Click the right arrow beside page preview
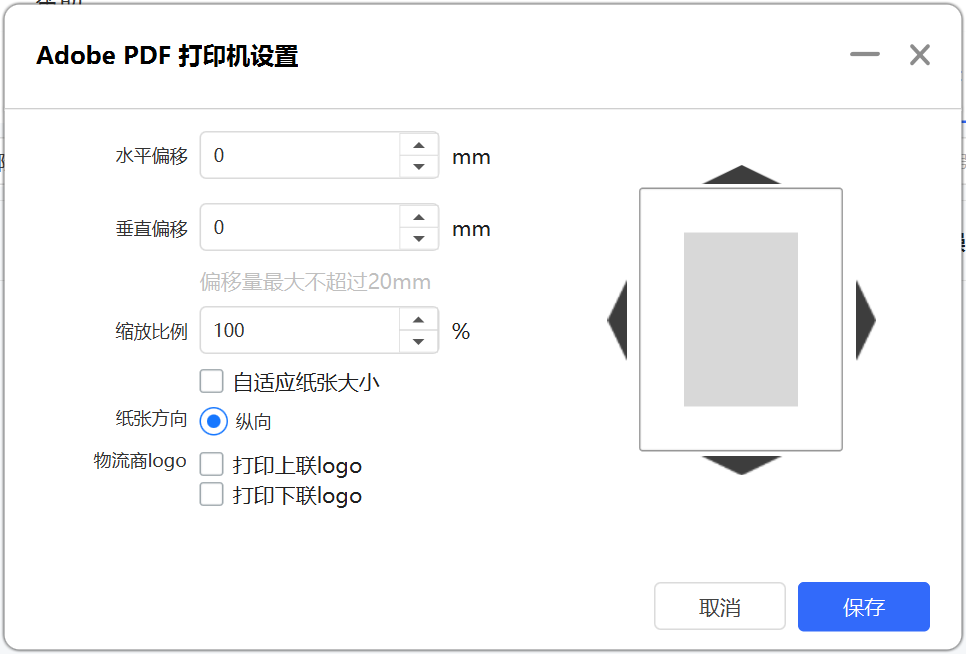 click(x=864, y=320)
